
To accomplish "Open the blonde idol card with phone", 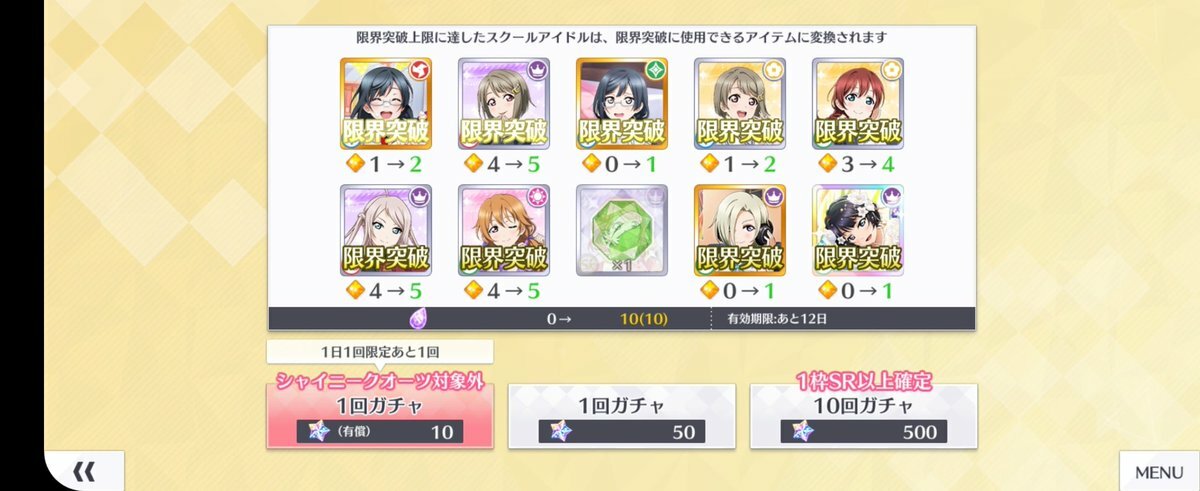I will pyautogui.click(x=740, y=230).
